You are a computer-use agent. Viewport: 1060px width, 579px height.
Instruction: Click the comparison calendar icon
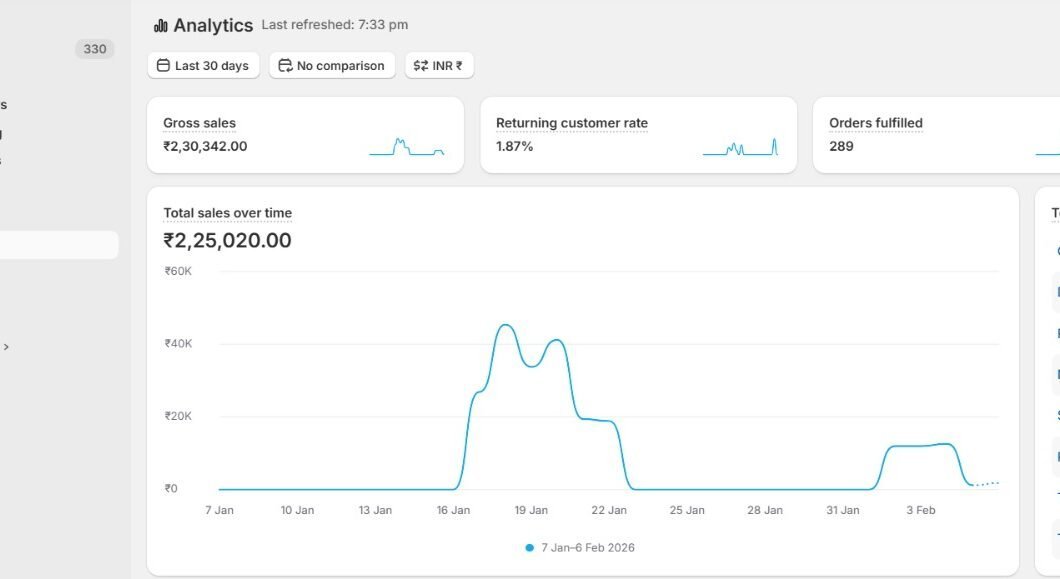pos(285,65)
